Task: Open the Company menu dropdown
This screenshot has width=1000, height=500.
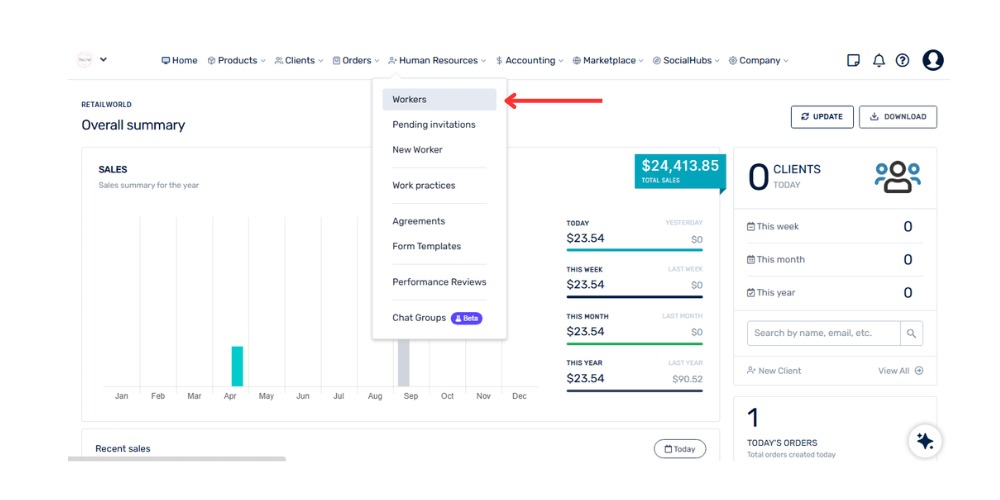Action: tap(759, 60)
